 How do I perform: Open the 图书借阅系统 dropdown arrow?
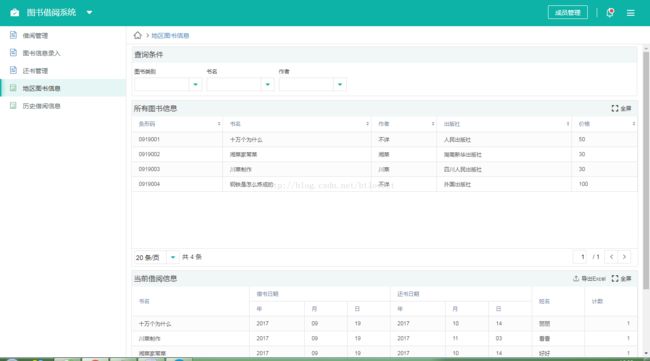pos(89,12)
